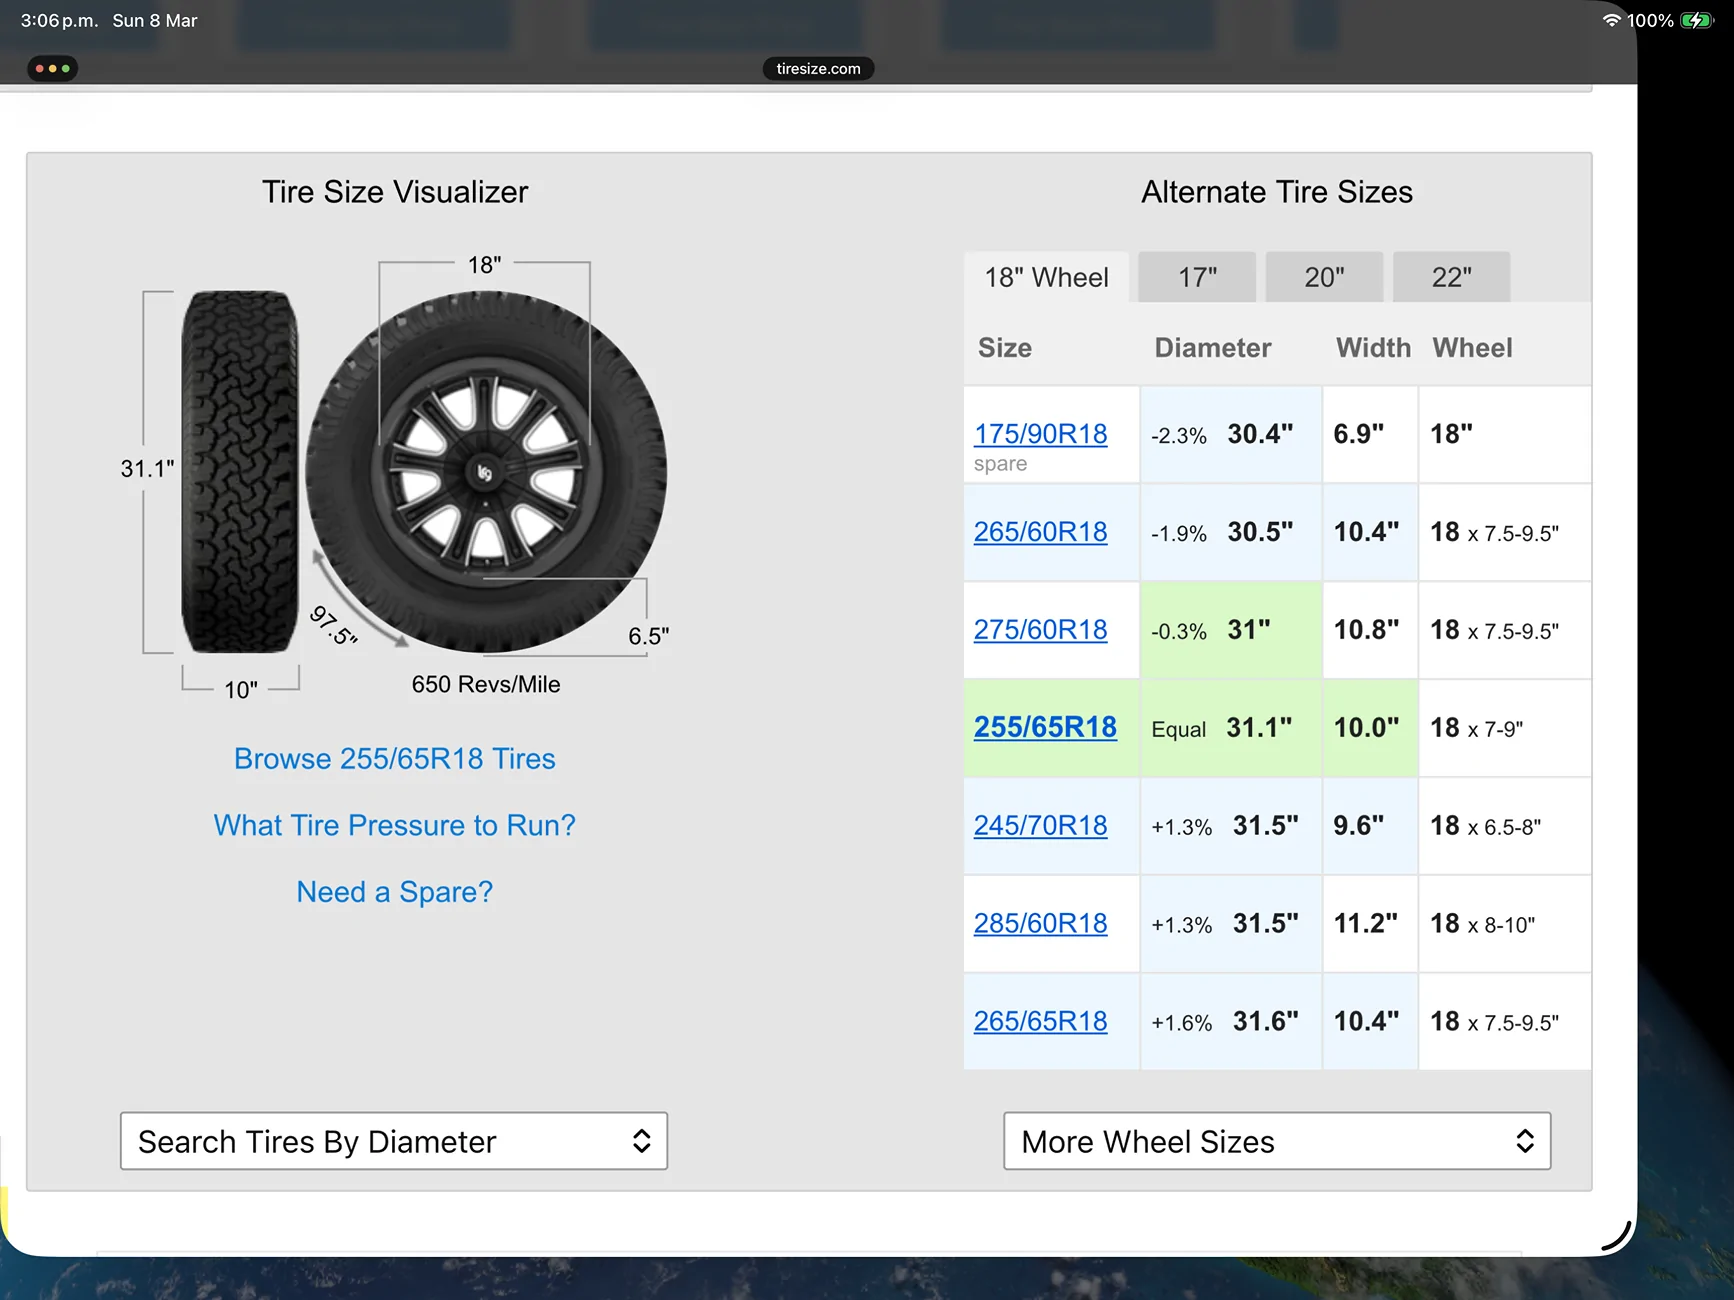This screenshot has width=1734, height=1300.
Task: Click the Diameter column header
Action: pyautogui.click(x=1212, y=347)
